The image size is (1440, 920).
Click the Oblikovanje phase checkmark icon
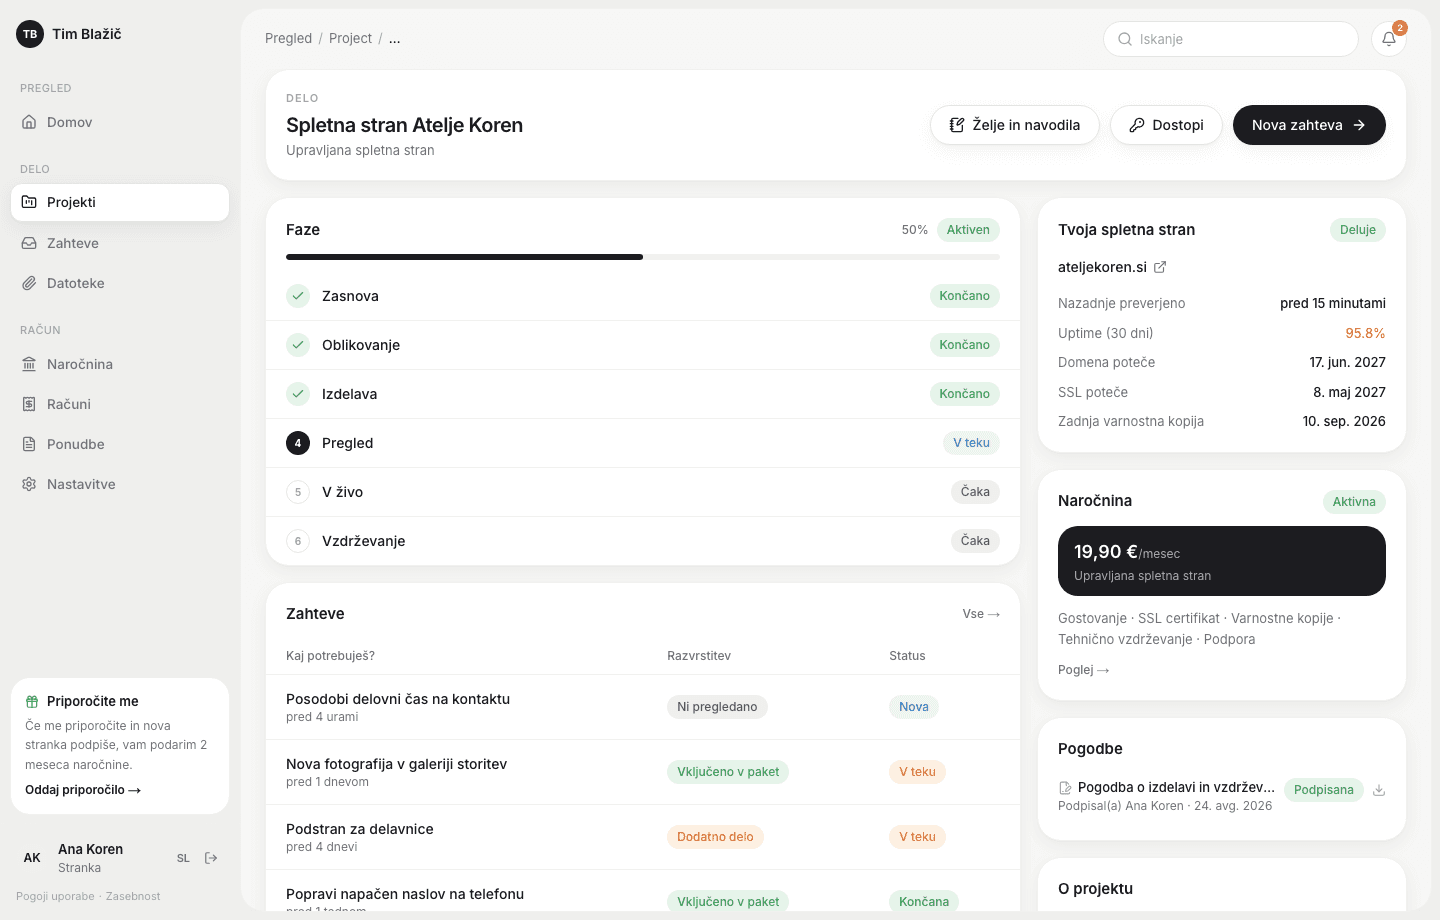click(298, 345)
